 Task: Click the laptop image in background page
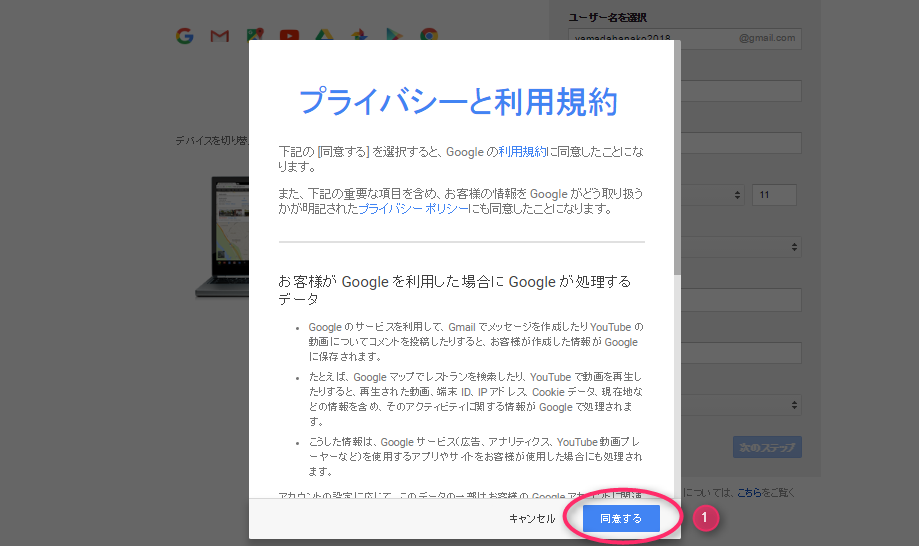click(x=223, y=237)
